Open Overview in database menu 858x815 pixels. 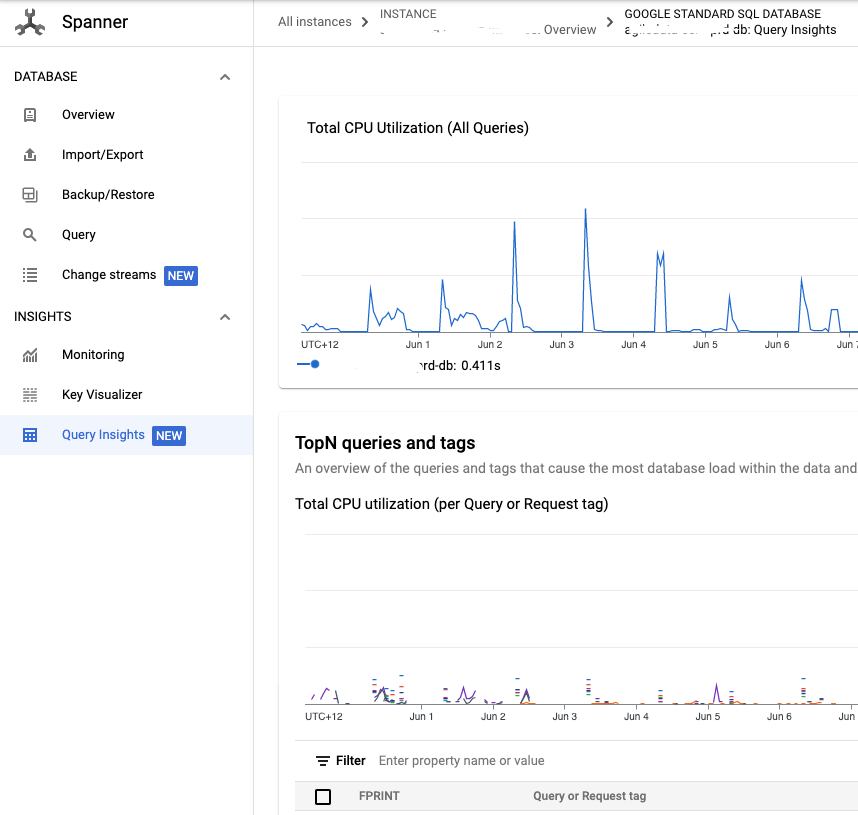[x=88, y=115]
